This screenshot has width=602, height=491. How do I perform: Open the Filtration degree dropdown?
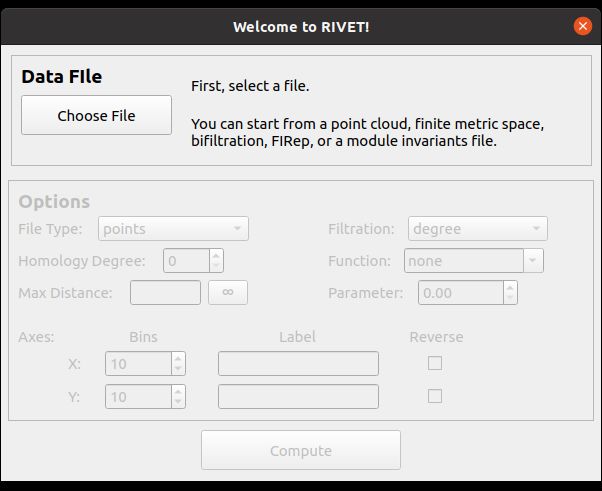tap(478, 229)
